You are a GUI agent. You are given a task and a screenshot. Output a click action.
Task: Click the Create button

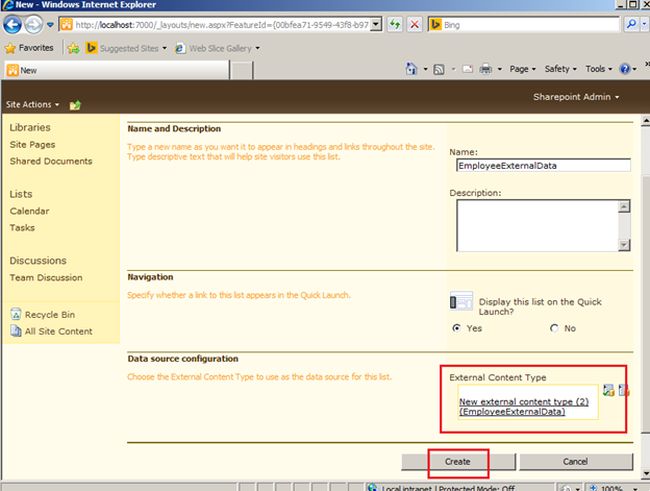pyautogui.click(x=458, y=462)
